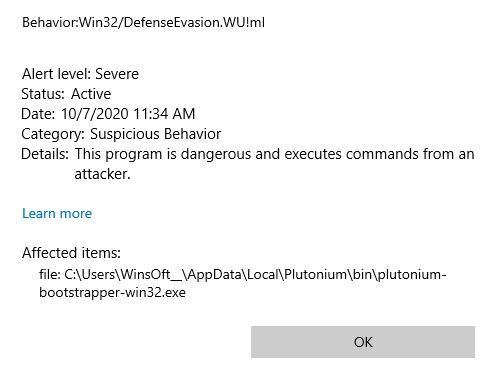Click the Date label
The height and width of the screenshot is (373, 498).
pyautogui.click(x=38, y=114)
